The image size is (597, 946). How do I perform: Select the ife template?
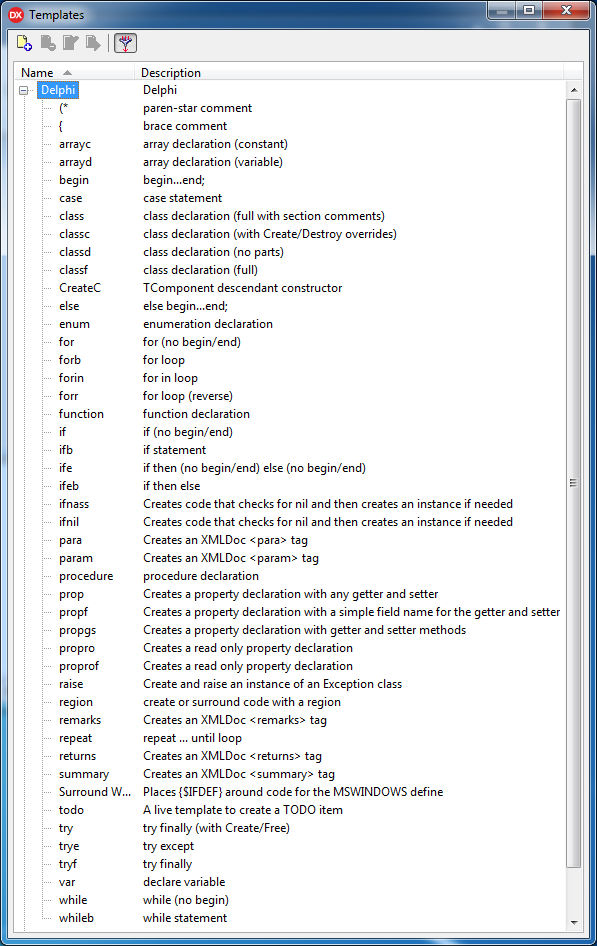tap(65, 468)
